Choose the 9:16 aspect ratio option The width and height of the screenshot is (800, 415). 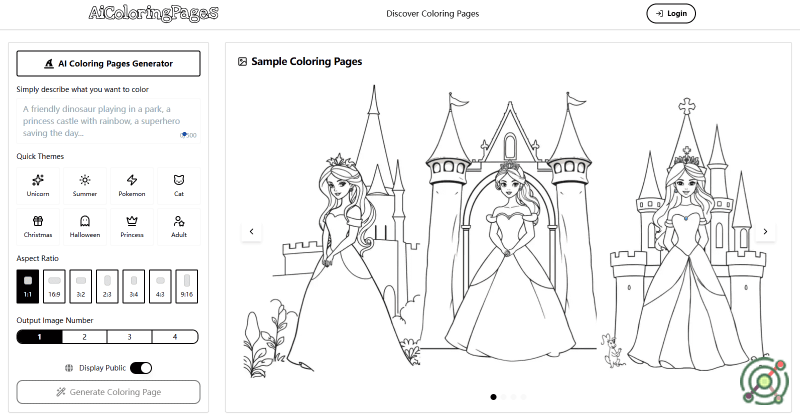coord(186,285)
